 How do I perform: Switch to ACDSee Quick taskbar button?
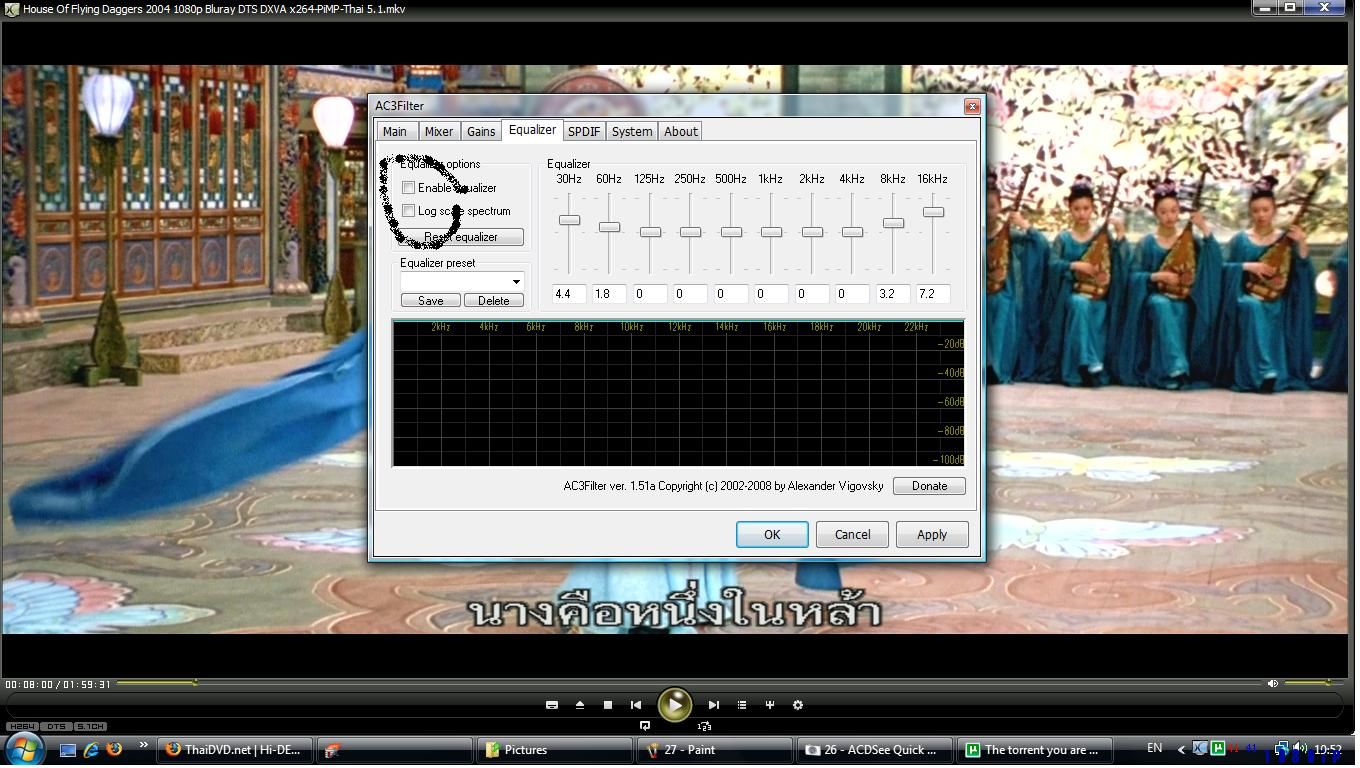click(x=874, y=750)
